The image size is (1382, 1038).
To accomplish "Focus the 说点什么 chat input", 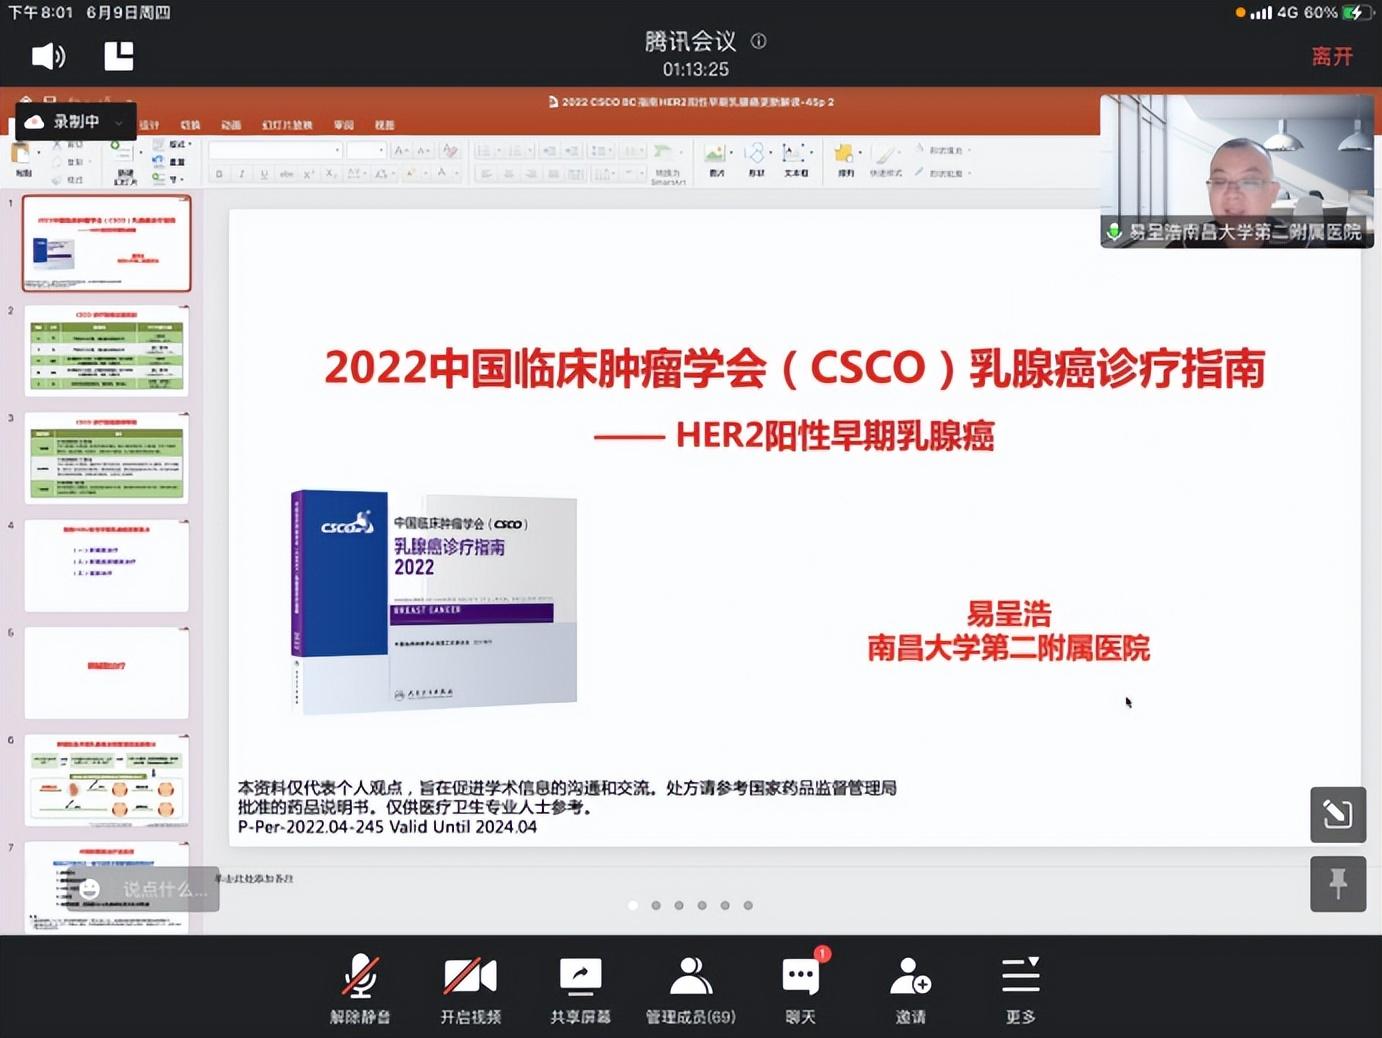I will coord(164,889).
